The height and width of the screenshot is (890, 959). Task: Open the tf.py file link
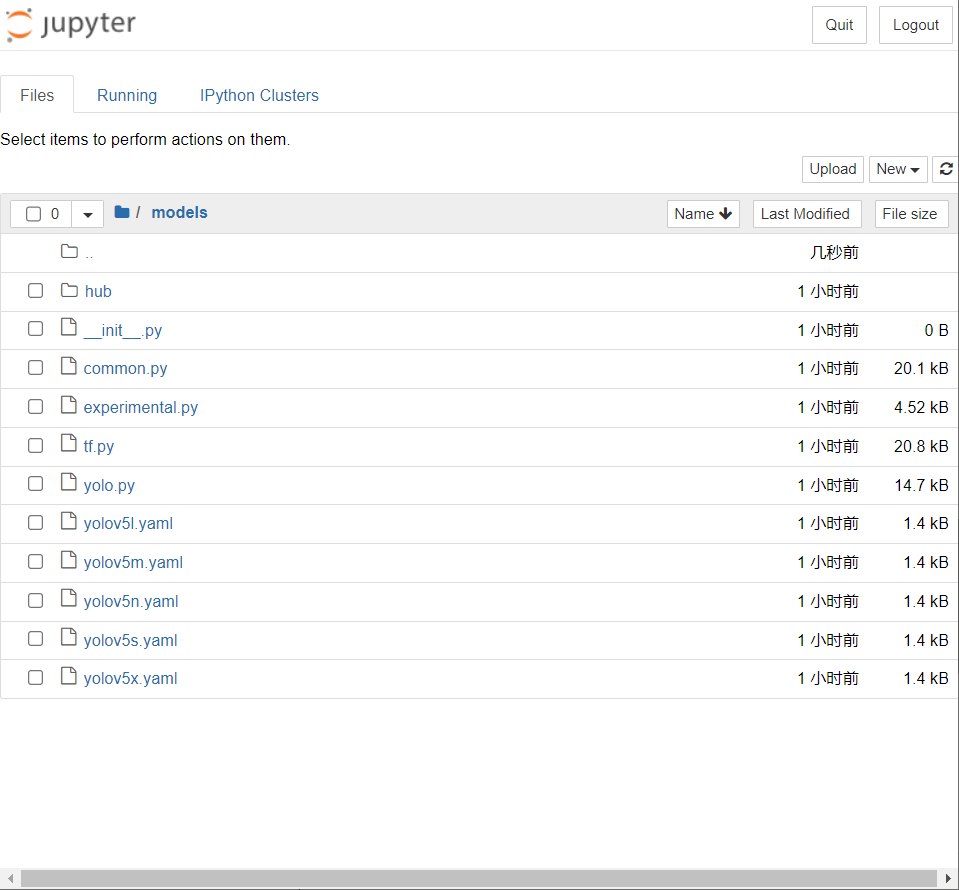99,446
